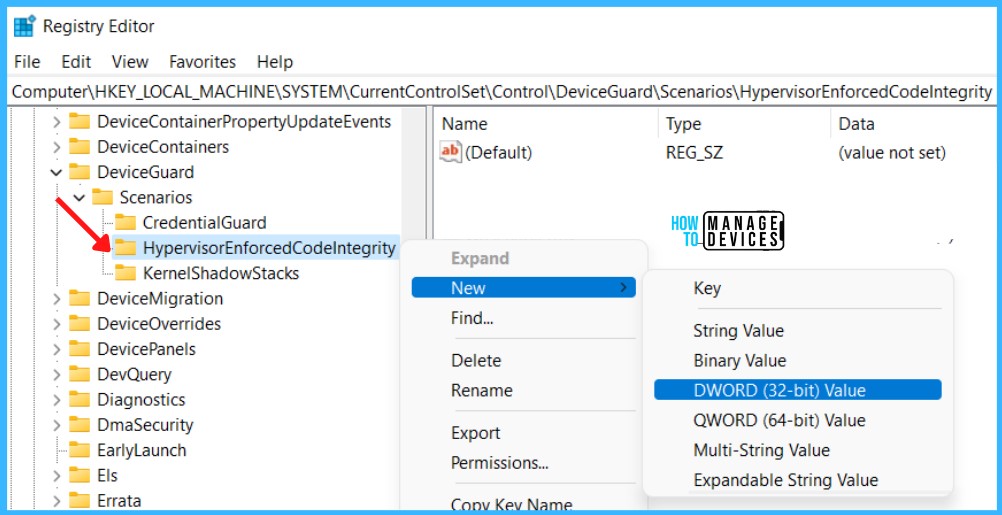
Task: Click the KernelShadowStacks folder icon
Action: coord(125,273)
